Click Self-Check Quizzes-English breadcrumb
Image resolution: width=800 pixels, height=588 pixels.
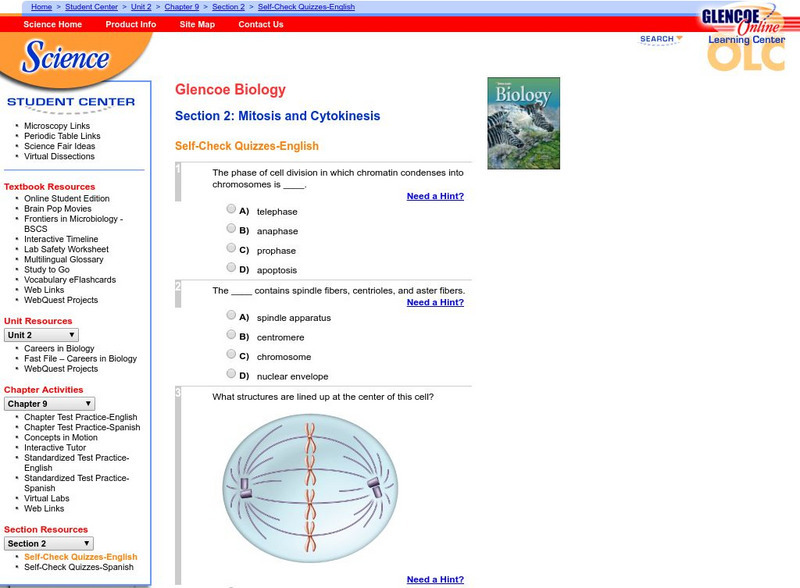(306, 7)
